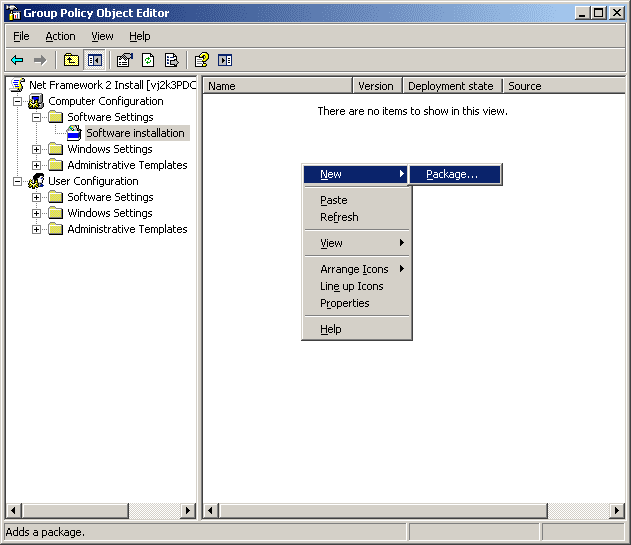
Task: Click the Back arrow toolbar icon
Action: point(17,60)
